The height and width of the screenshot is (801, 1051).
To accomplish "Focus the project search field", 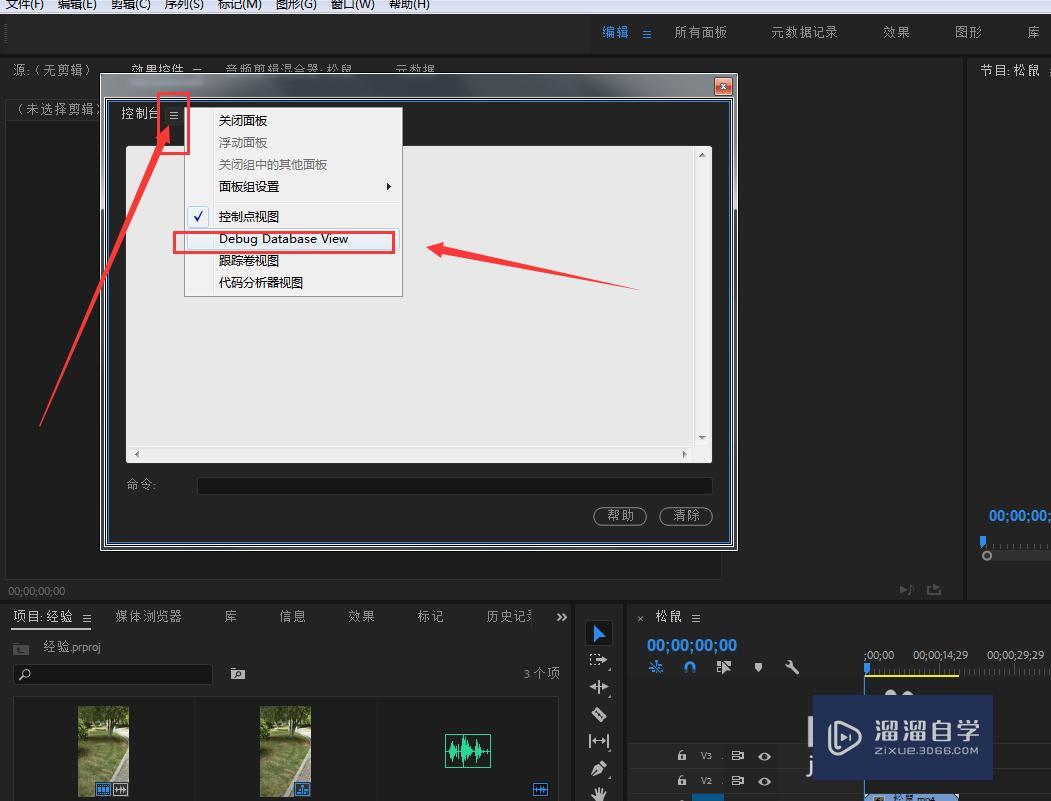I will (x=113, y=674).
